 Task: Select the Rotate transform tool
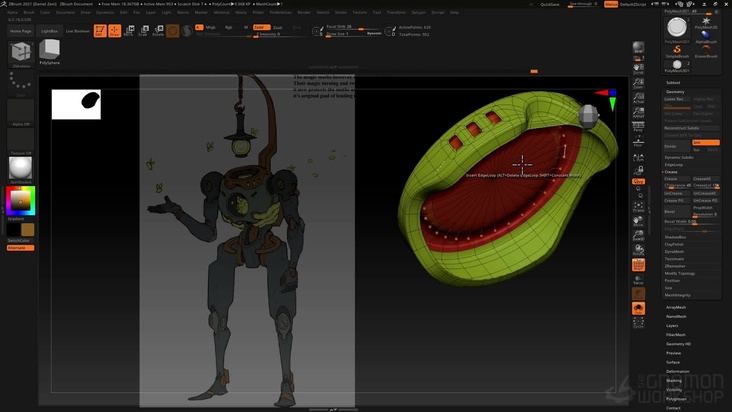(157, 31)
